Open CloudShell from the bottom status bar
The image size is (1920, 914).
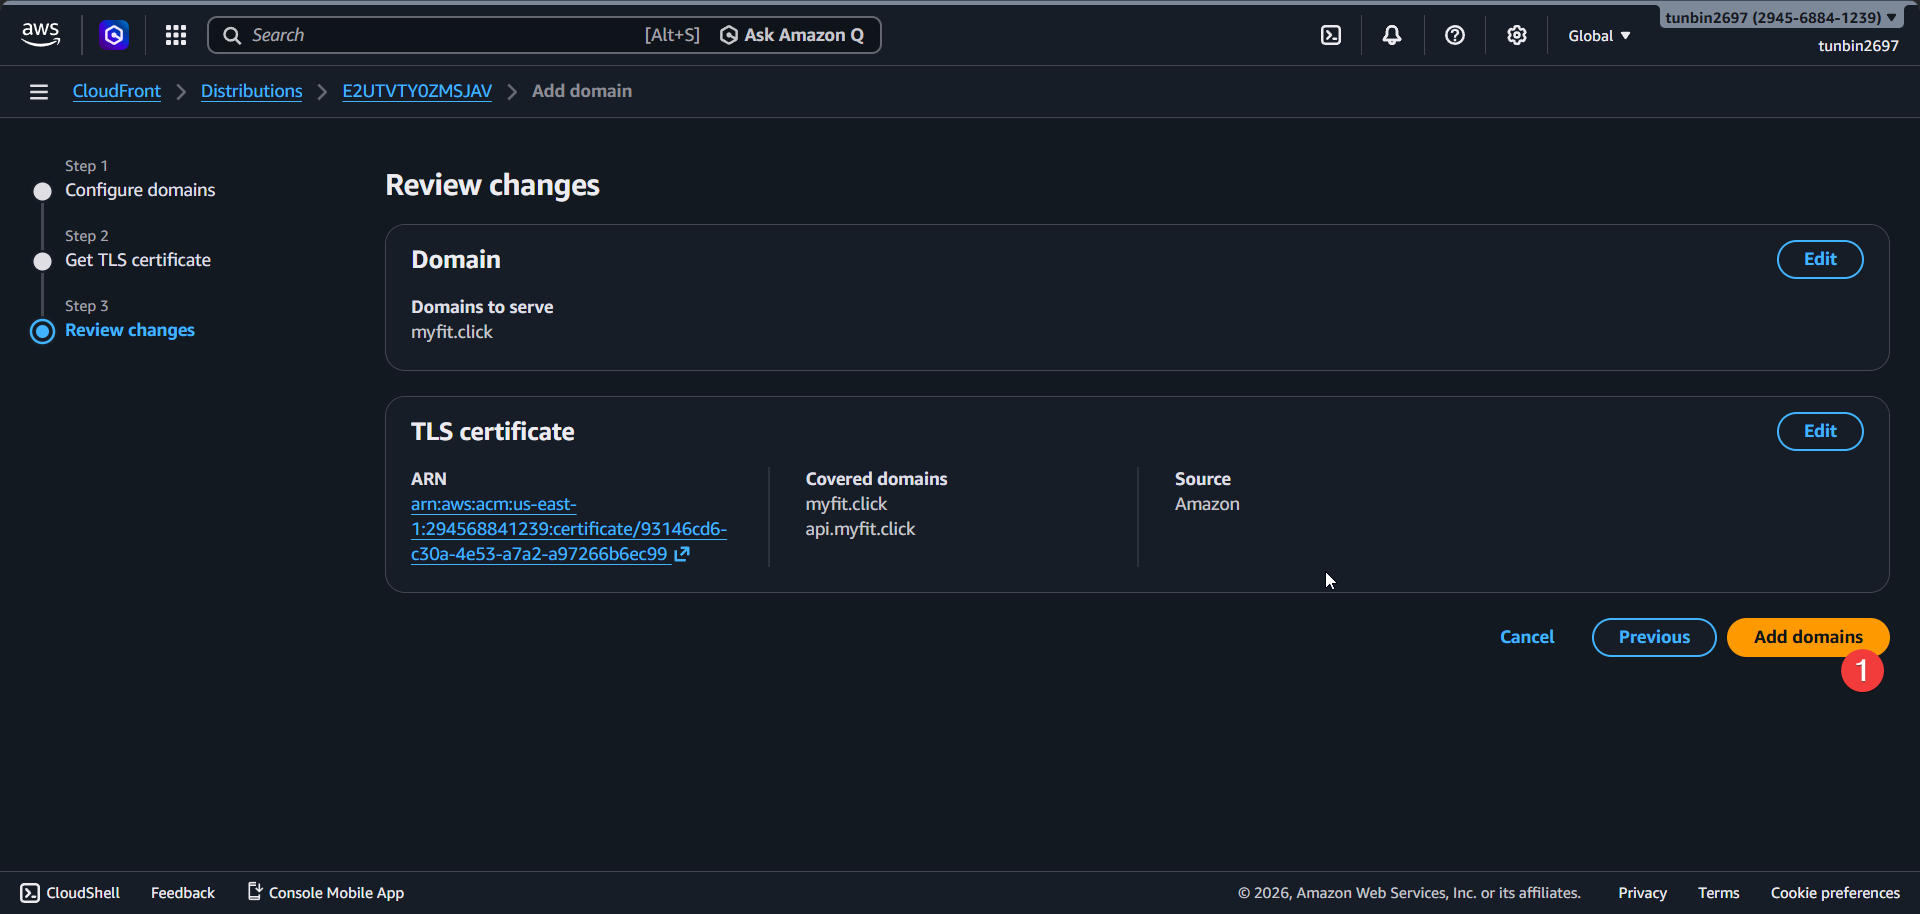point(69,892)
